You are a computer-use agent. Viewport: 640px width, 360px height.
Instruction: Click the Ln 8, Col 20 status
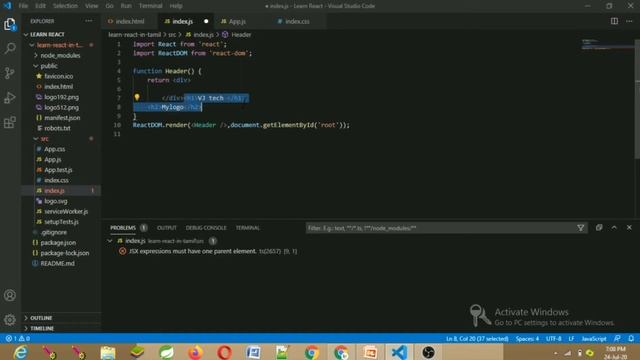pos(477,338)
